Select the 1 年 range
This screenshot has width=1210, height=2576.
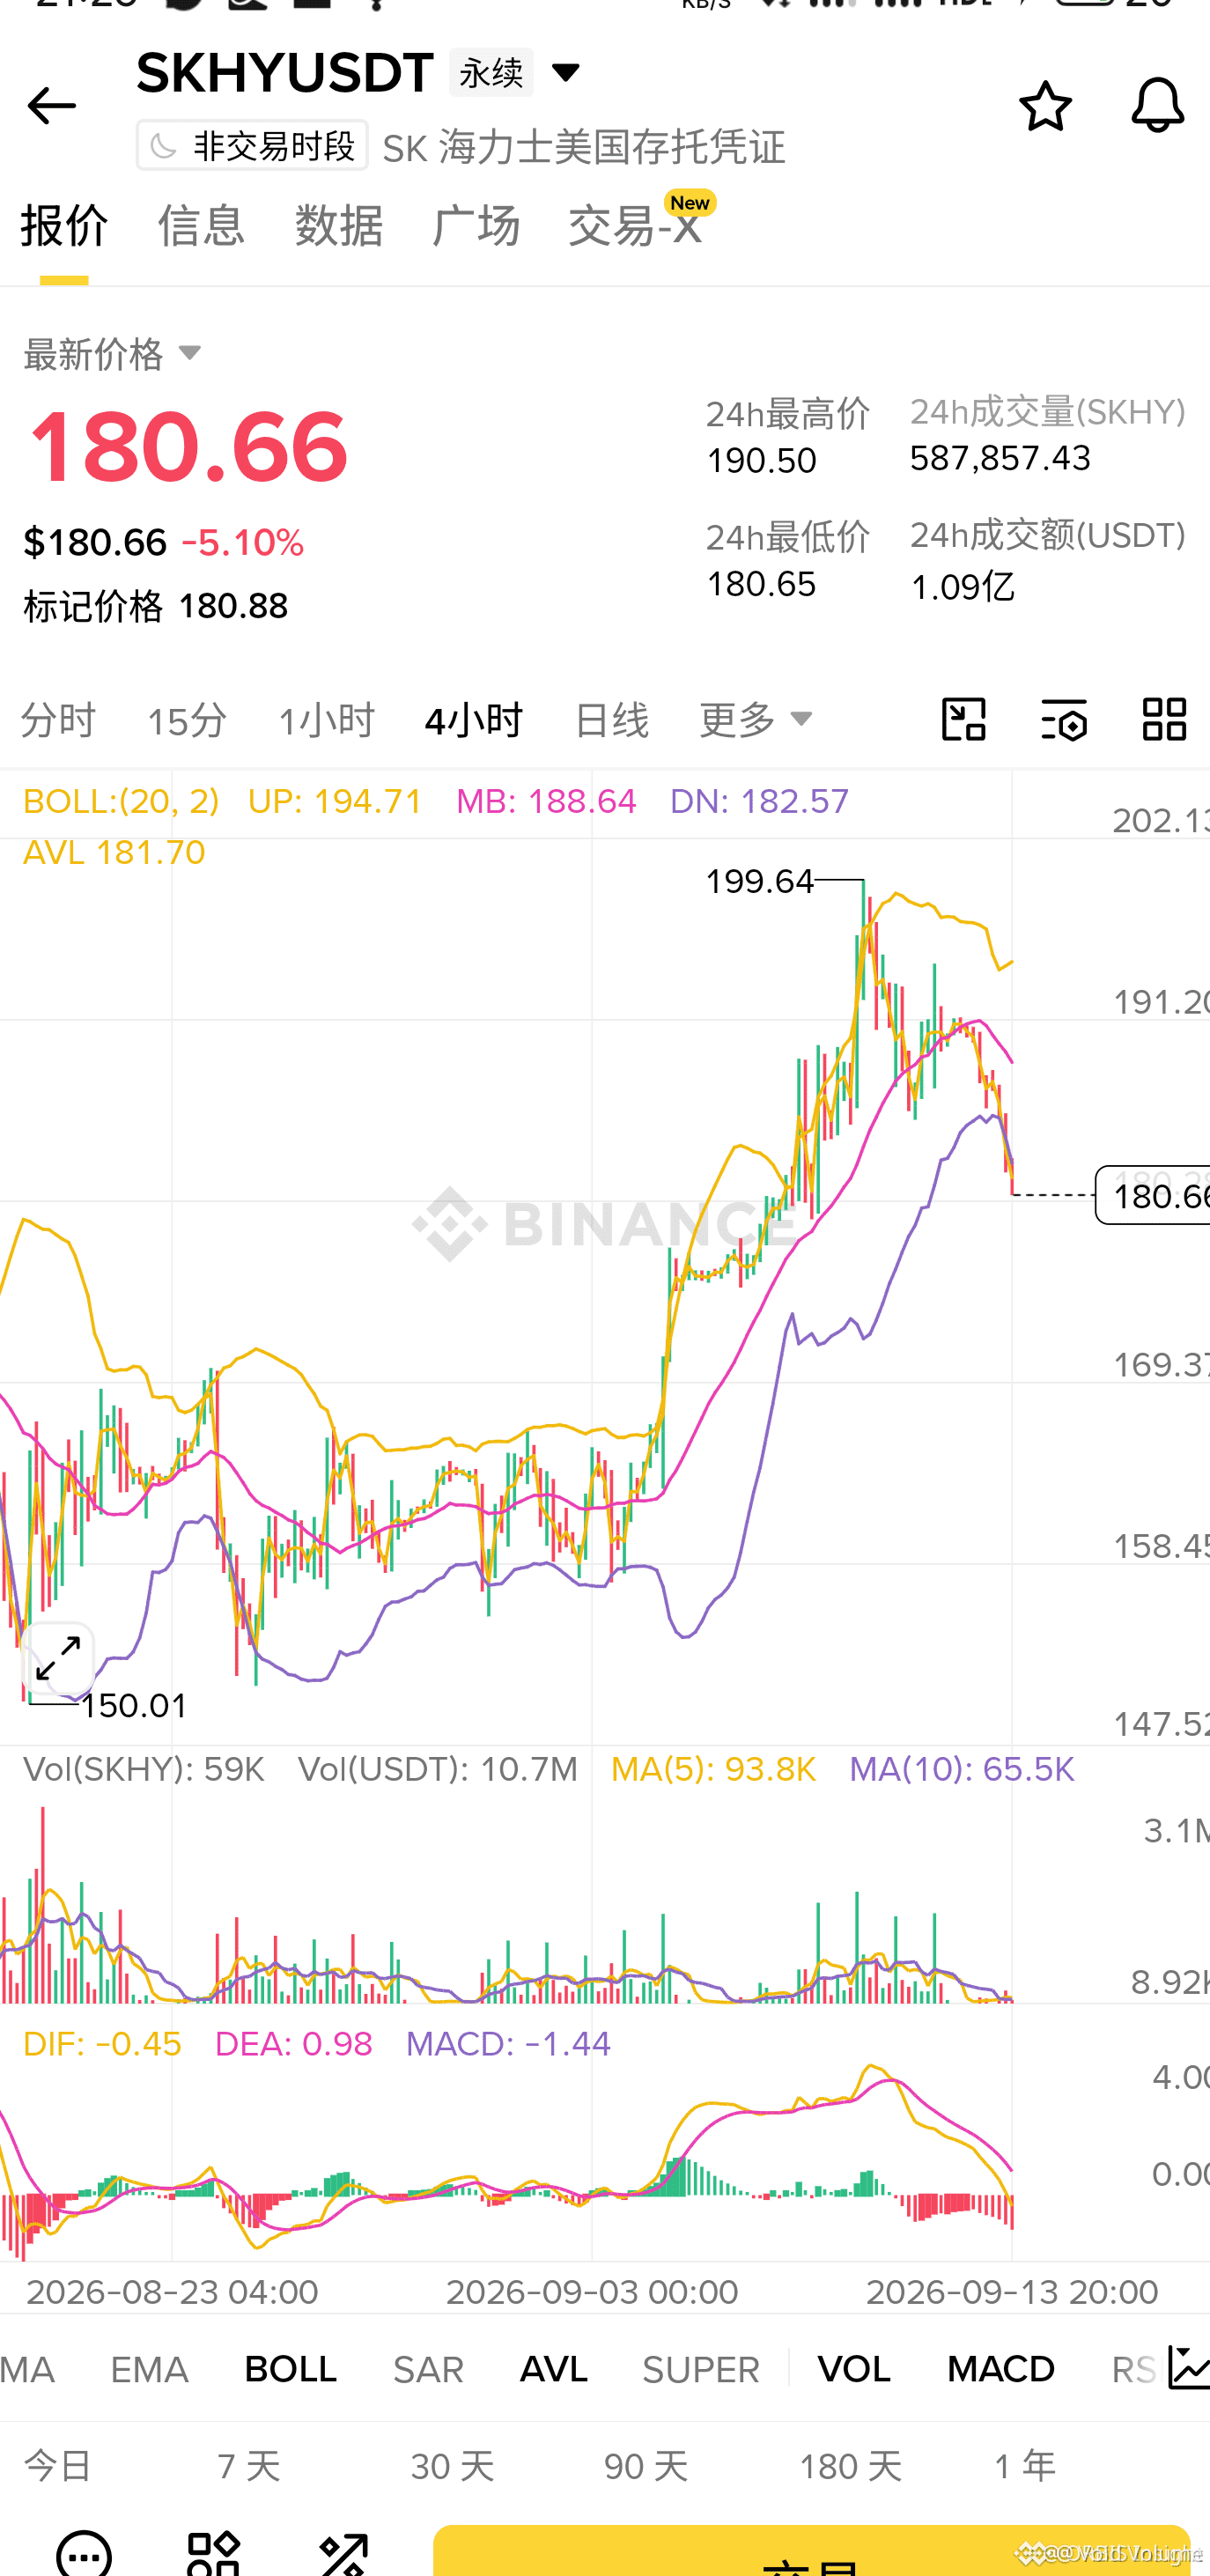coord(1025,2466)
